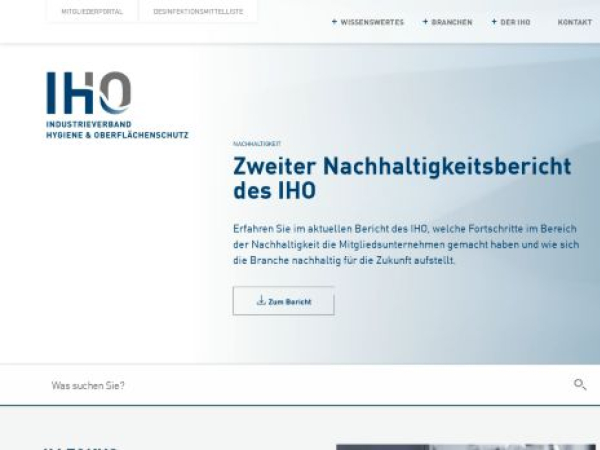Click the plus icon beside Der IHO
Screen dimensions: 600x450
click(x=494, y=22)
